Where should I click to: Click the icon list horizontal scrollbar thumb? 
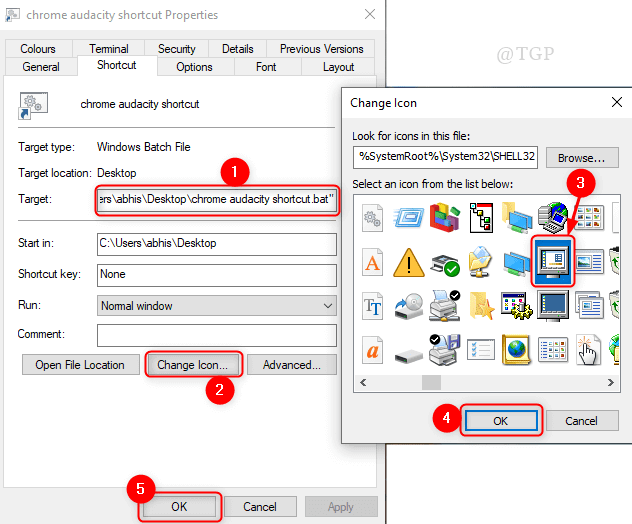431,382
